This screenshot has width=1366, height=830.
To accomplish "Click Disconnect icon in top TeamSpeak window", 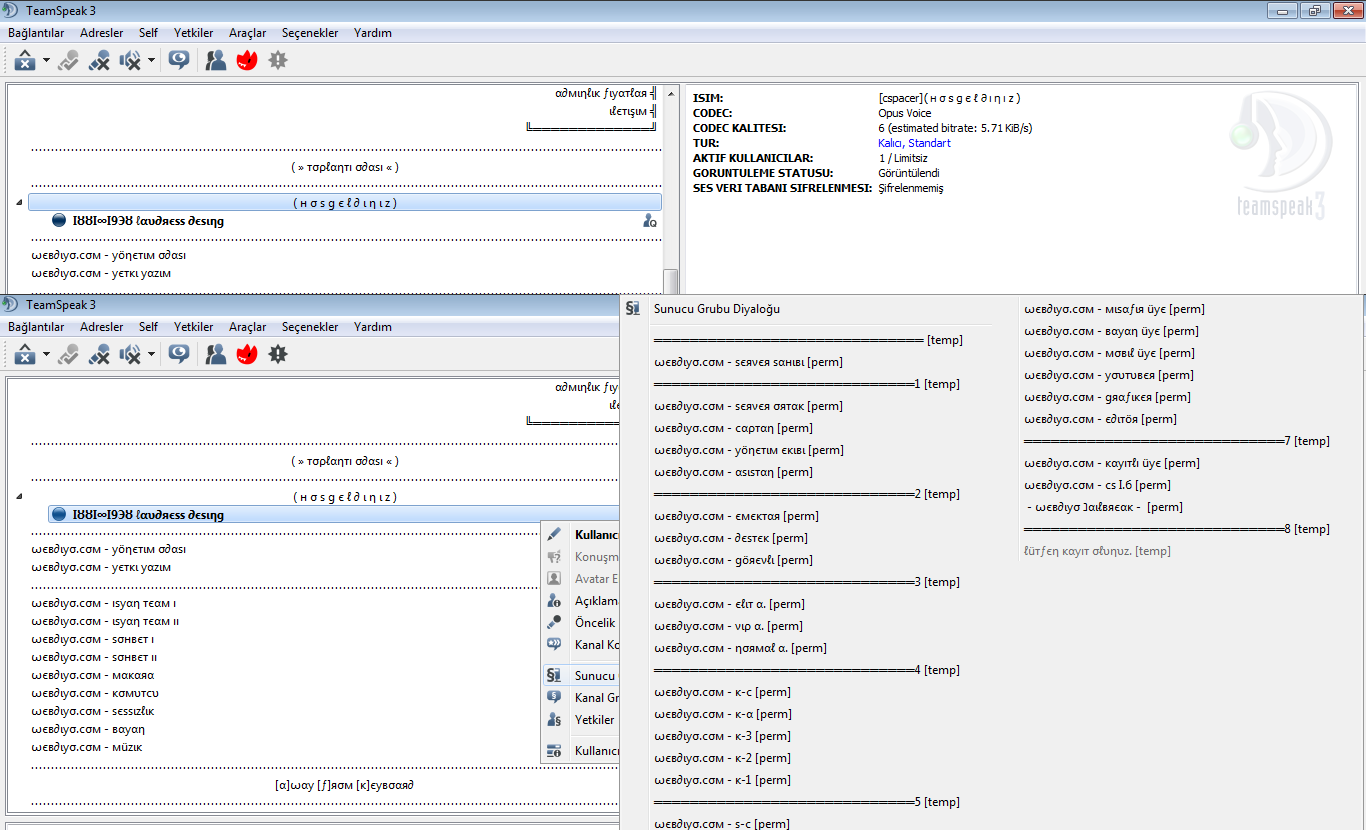I will (x=25, y=60).
